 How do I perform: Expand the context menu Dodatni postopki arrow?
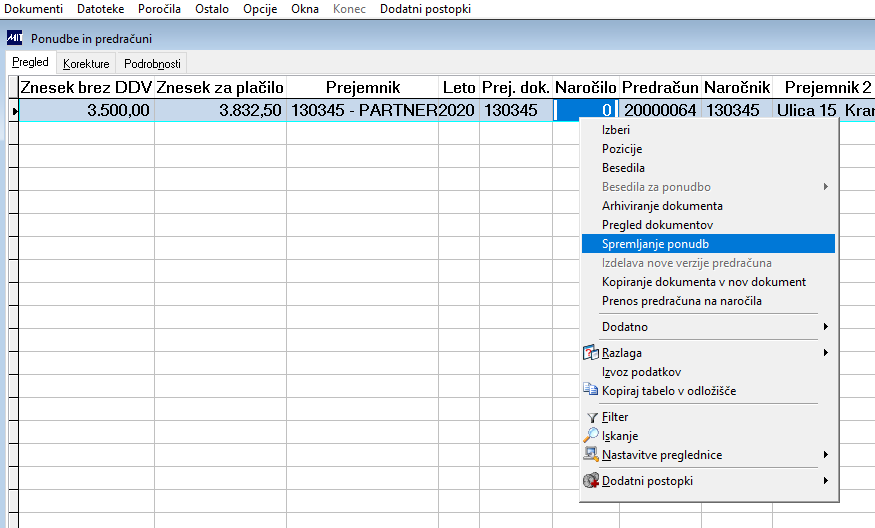[826, 481]
